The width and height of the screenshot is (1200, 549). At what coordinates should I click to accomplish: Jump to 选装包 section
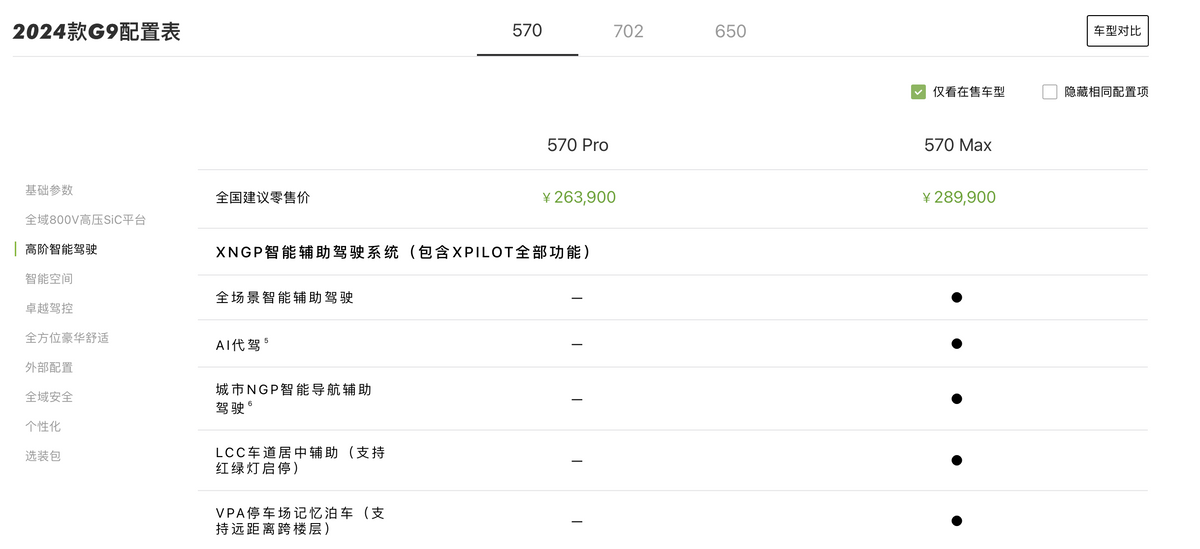[x=43, y=456]
